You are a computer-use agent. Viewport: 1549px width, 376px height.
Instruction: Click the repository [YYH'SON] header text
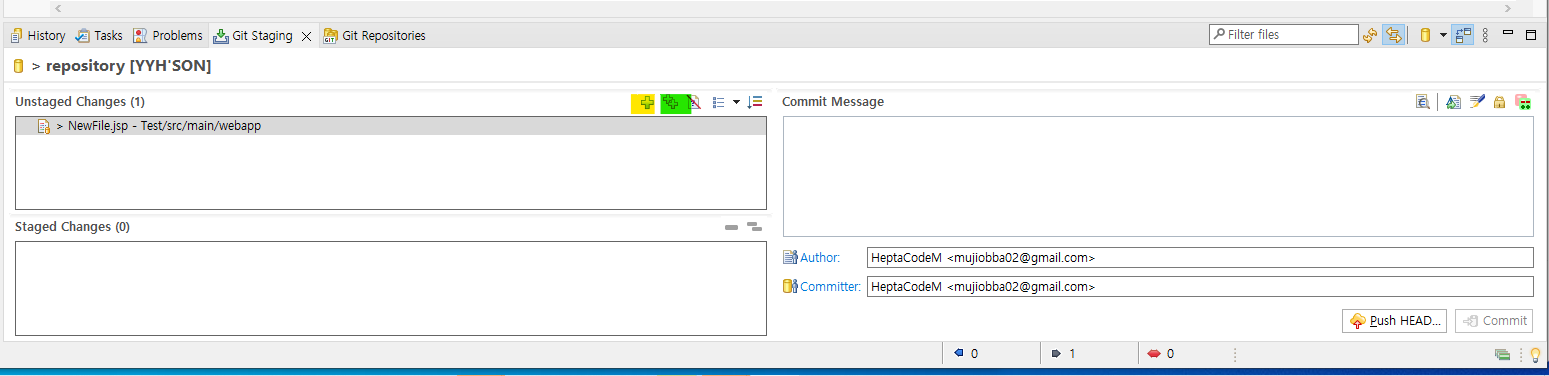coord(129,66)
